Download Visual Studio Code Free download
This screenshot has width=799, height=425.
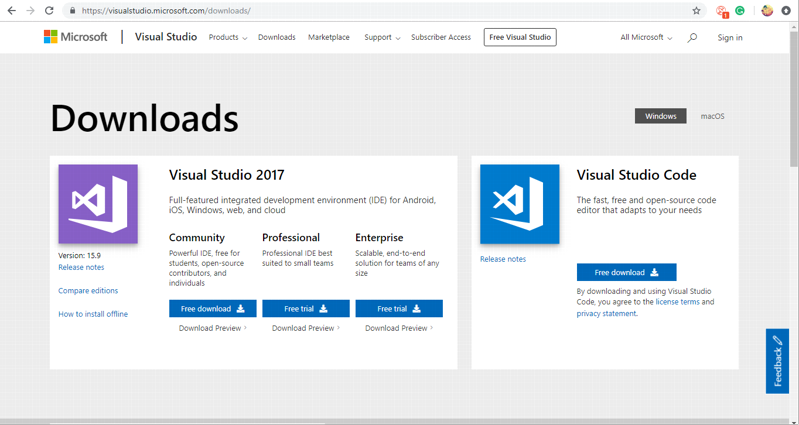626,273
